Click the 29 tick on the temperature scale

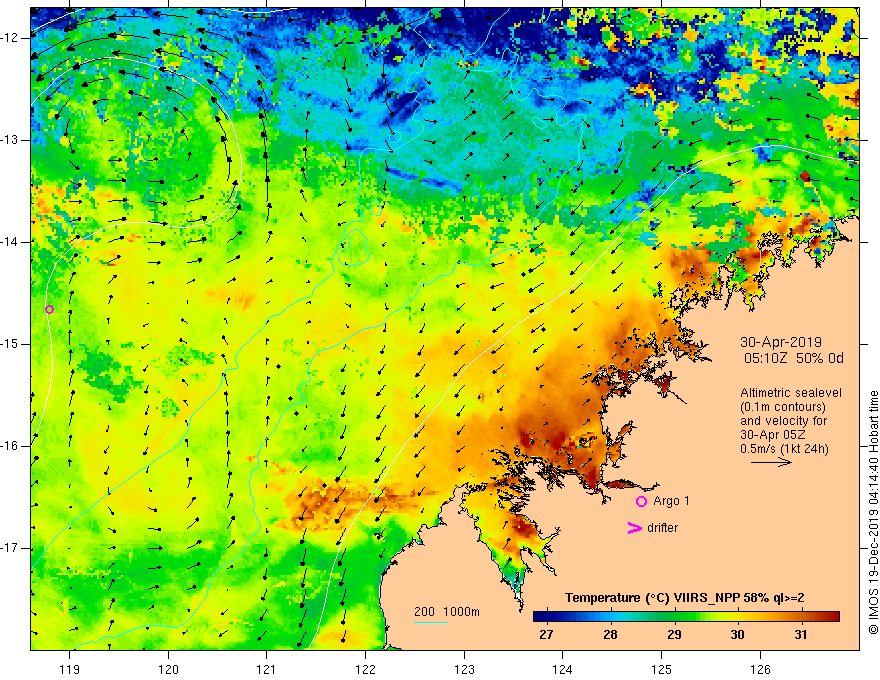click(674, 635)
